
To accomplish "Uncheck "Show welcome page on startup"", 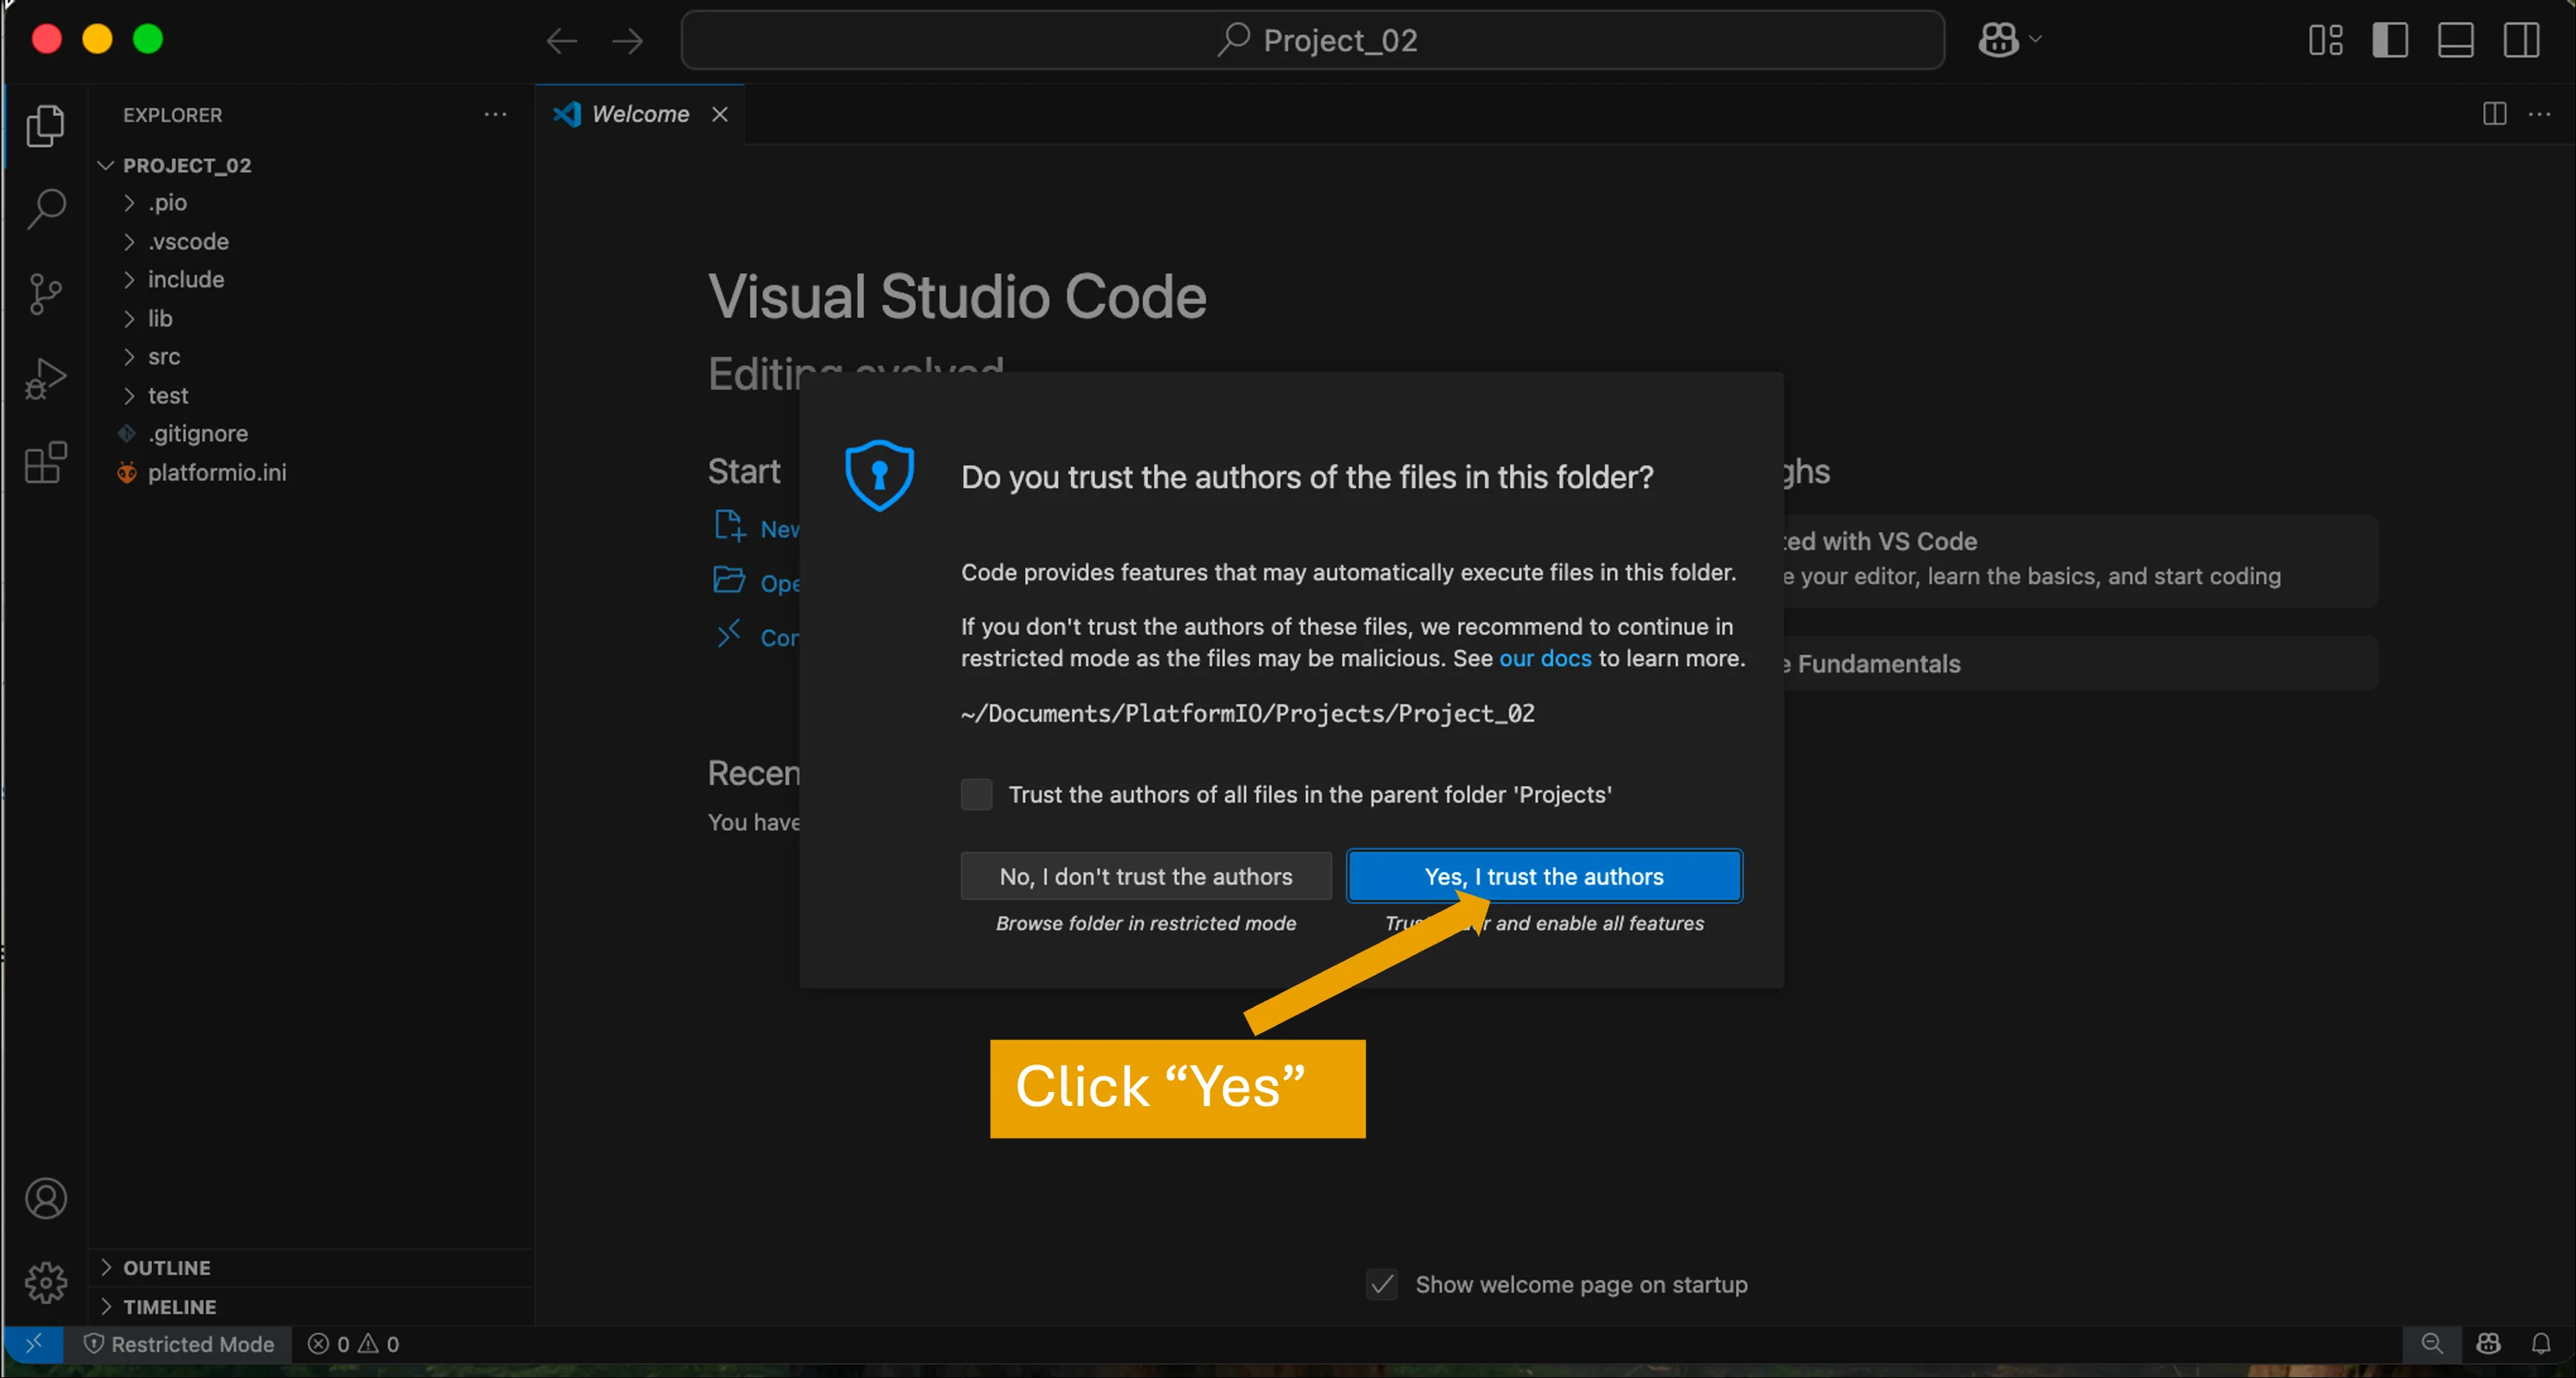I will [x=1382, y=1285].
